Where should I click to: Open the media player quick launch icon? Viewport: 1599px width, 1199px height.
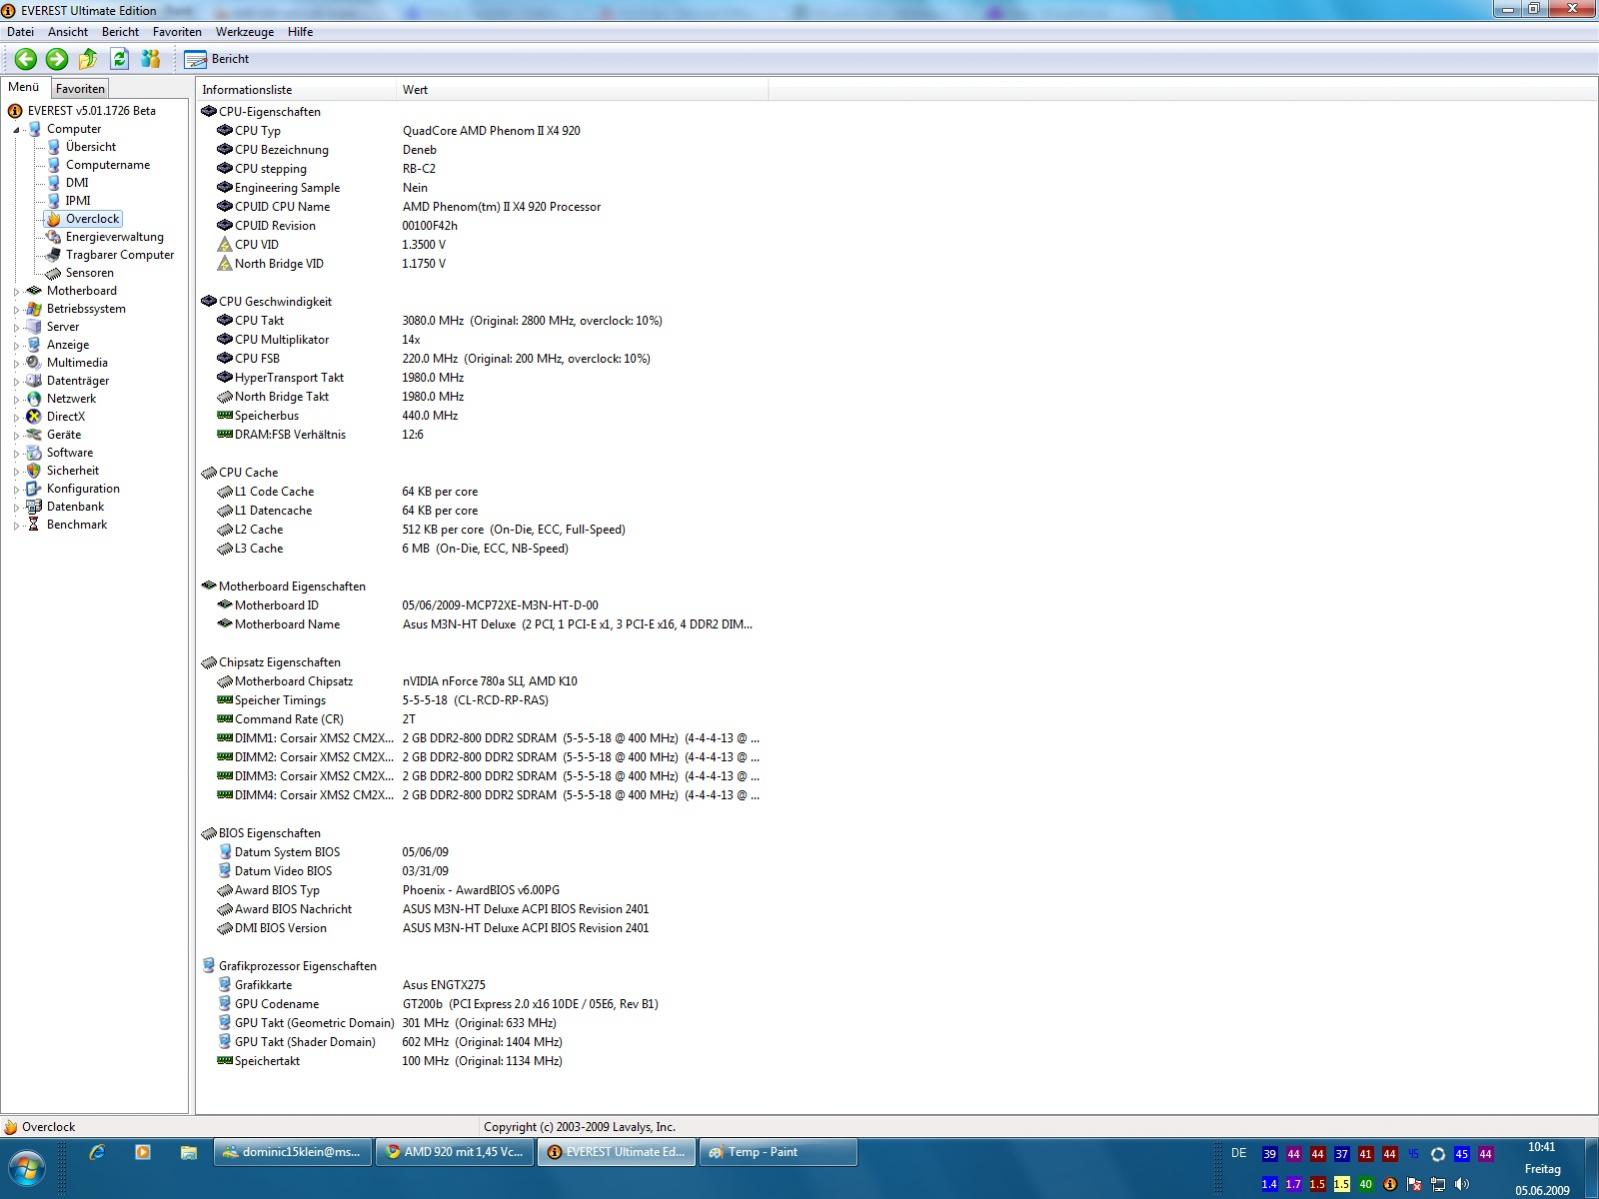point(142,1152)
